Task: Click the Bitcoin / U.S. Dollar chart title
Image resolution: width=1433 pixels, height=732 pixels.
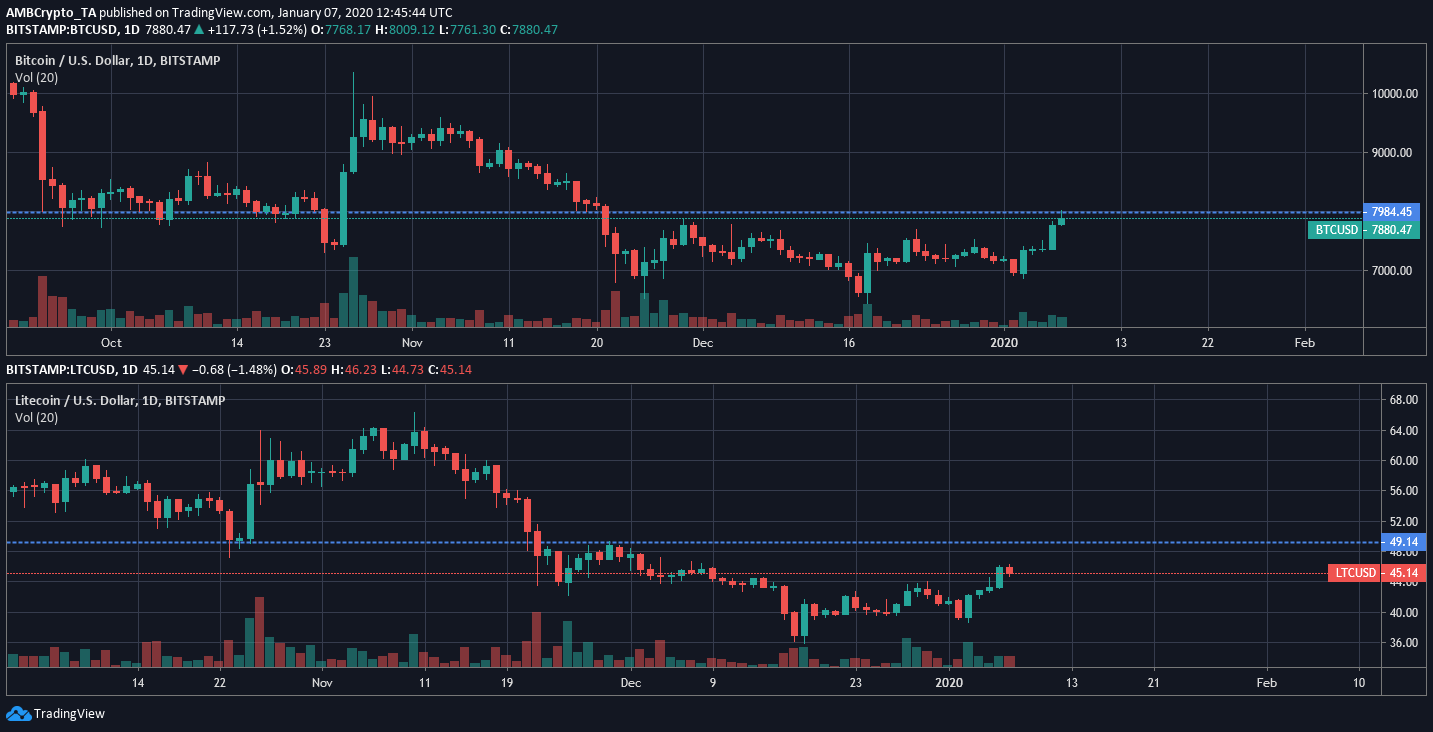Action: click(x=117, y=61)
